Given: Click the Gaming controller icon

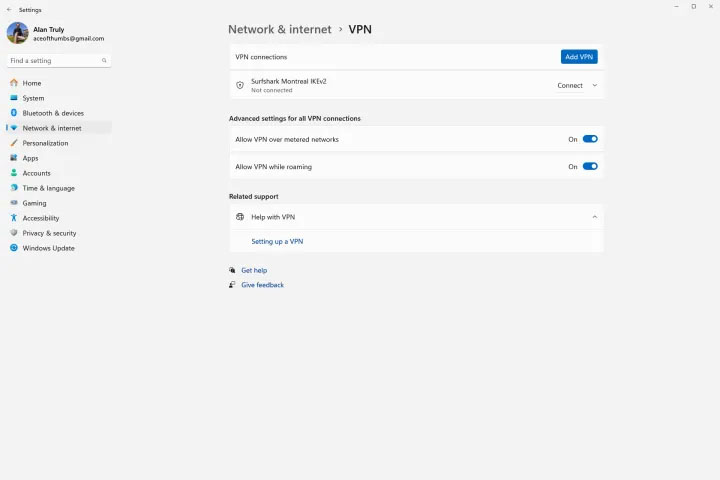Looking at the screenshot, I should point(14,203).
